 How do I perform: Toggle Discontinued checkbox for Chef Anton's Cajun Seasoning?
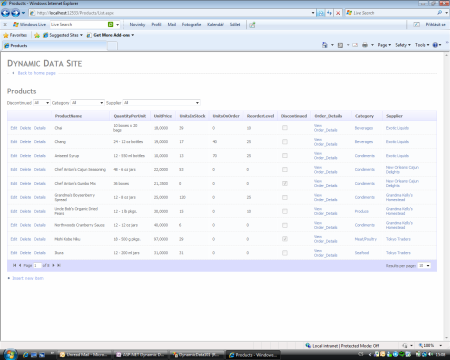click(x=285, y=170)
